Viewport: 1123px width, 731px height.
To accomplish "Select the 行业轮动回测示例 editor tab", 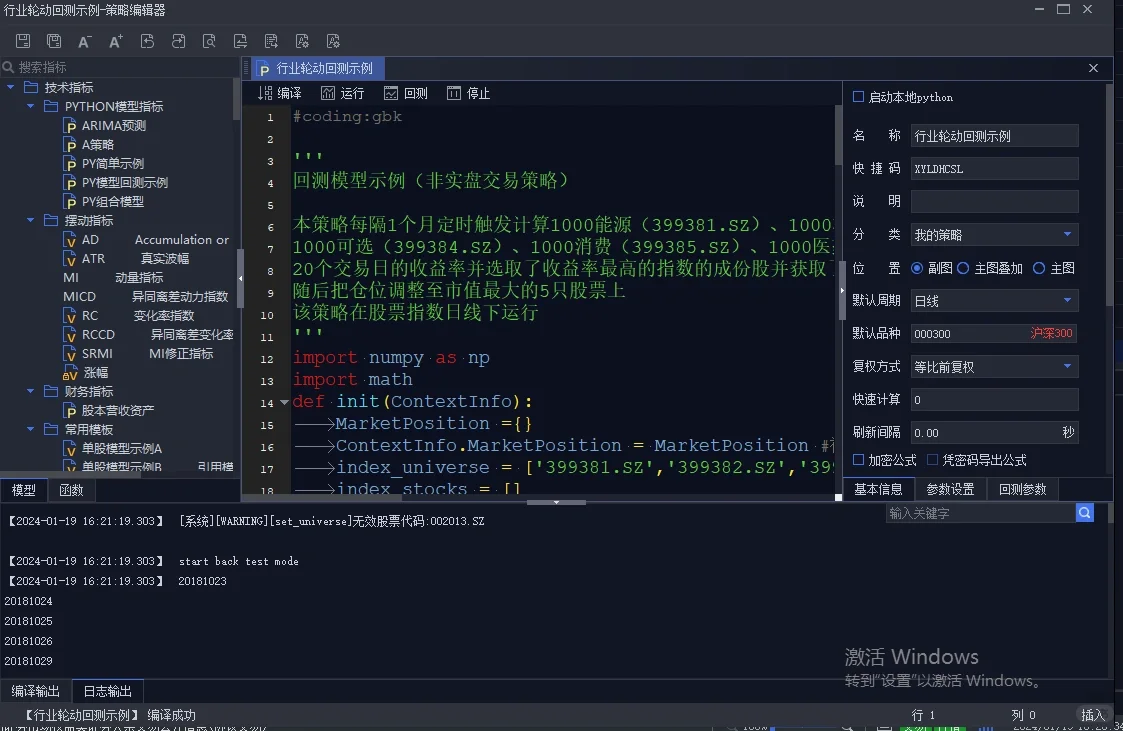I will 317,68.
